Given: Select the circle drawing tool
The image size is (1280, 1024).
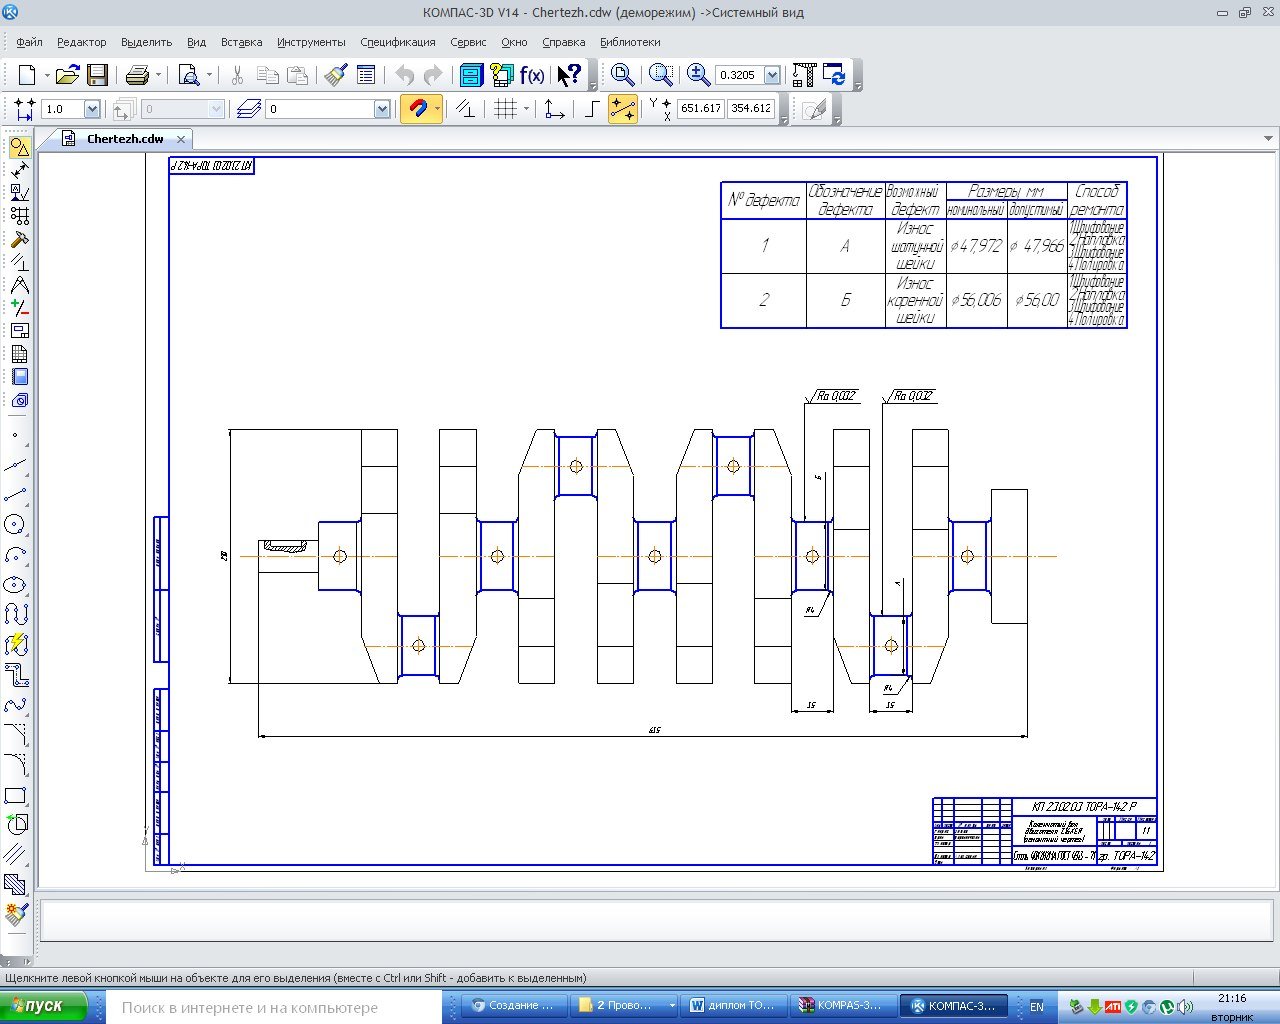Looking at the screenshot, I should pos(15,525).
